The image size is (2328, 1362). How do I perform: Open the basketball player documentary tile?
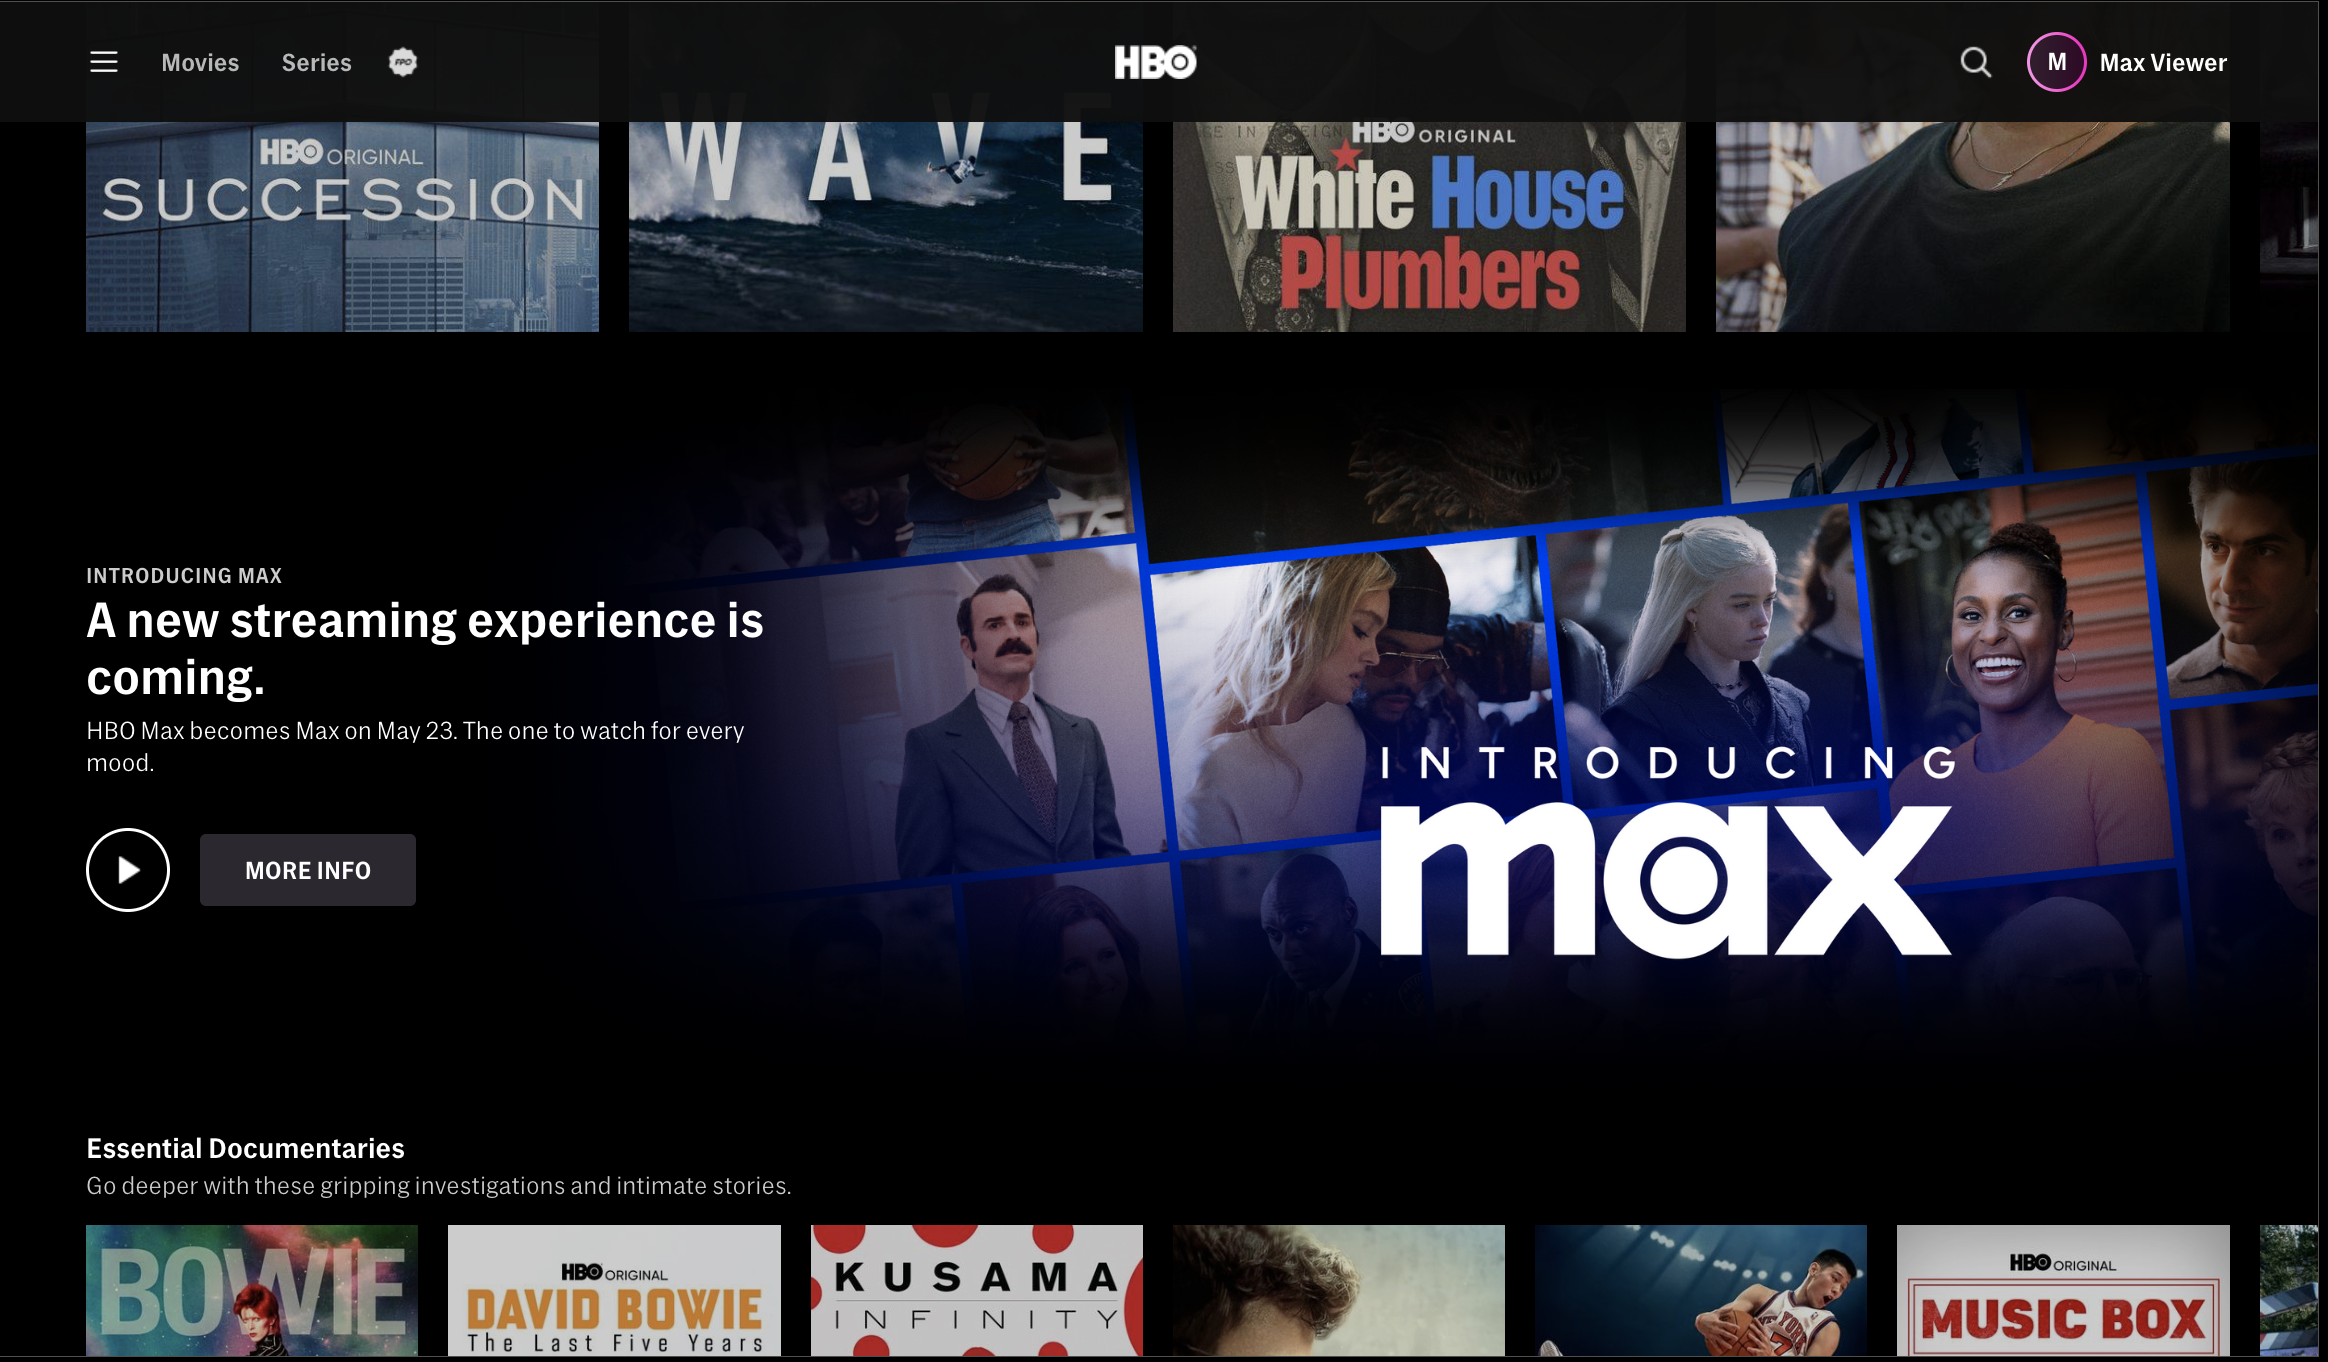1700,1290
